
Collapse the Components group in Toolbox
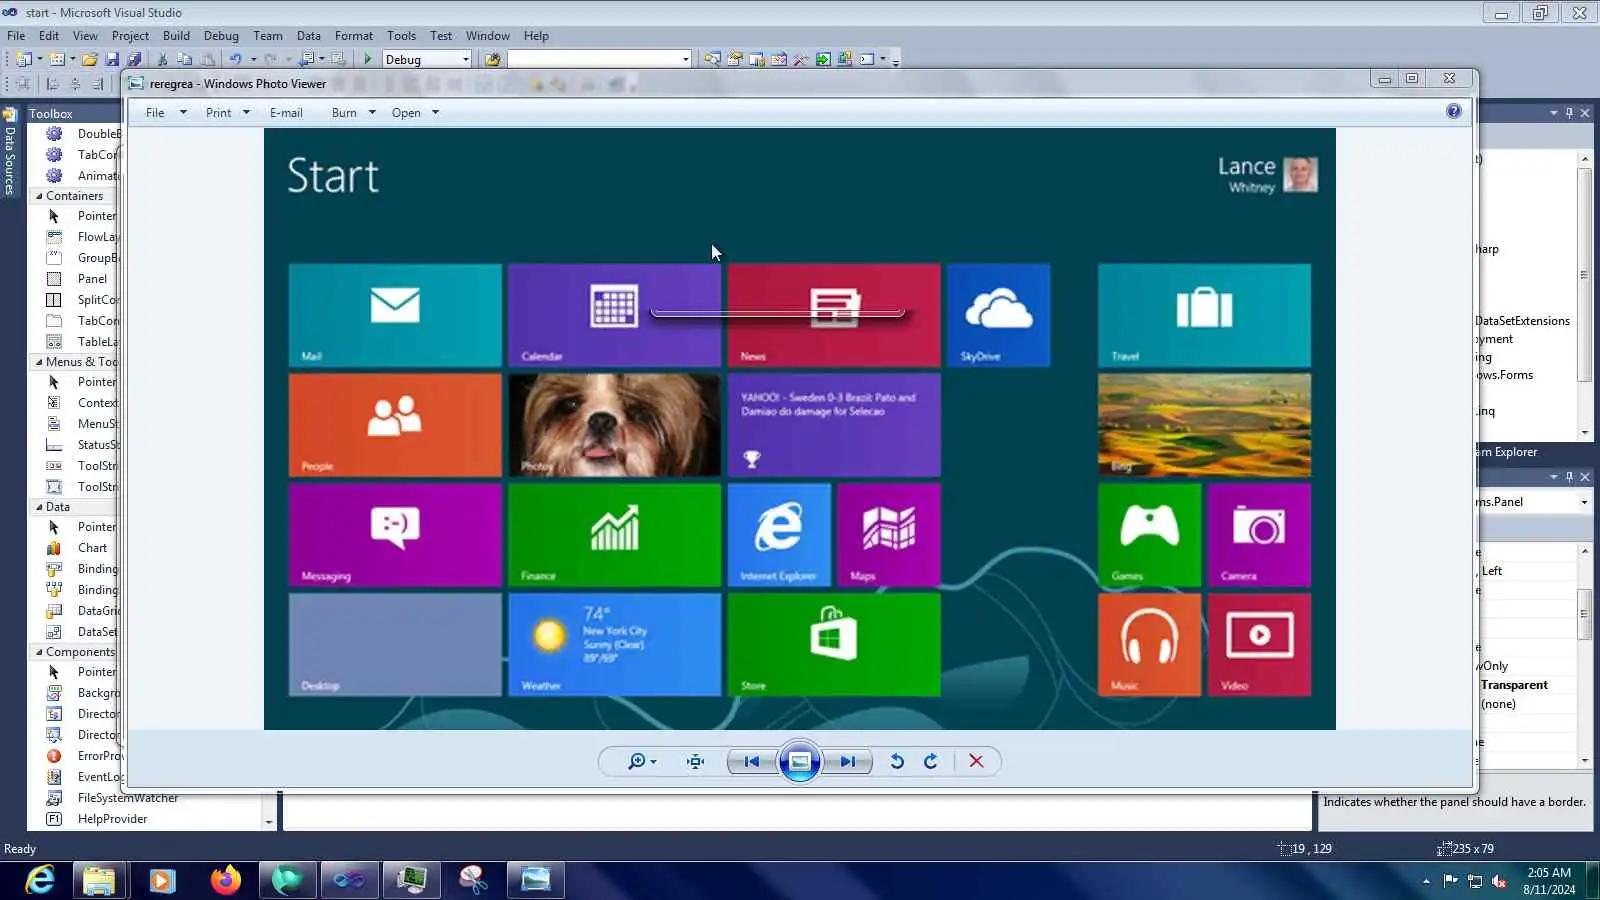(39, 652)
